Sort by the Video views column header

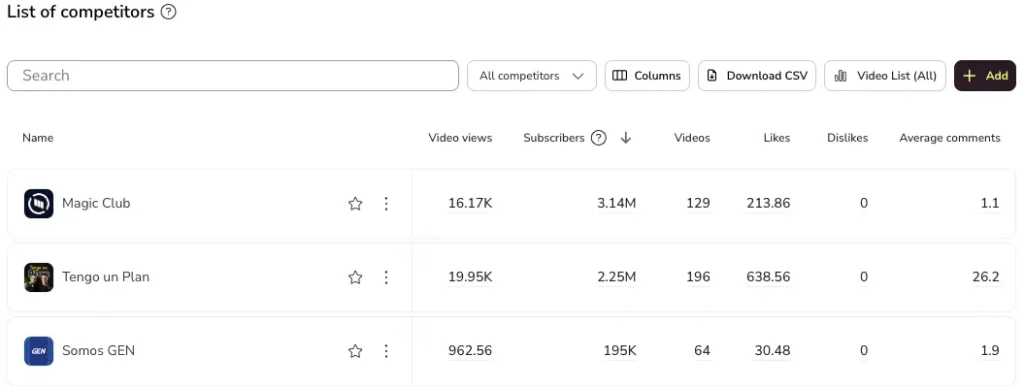(460, 138)
